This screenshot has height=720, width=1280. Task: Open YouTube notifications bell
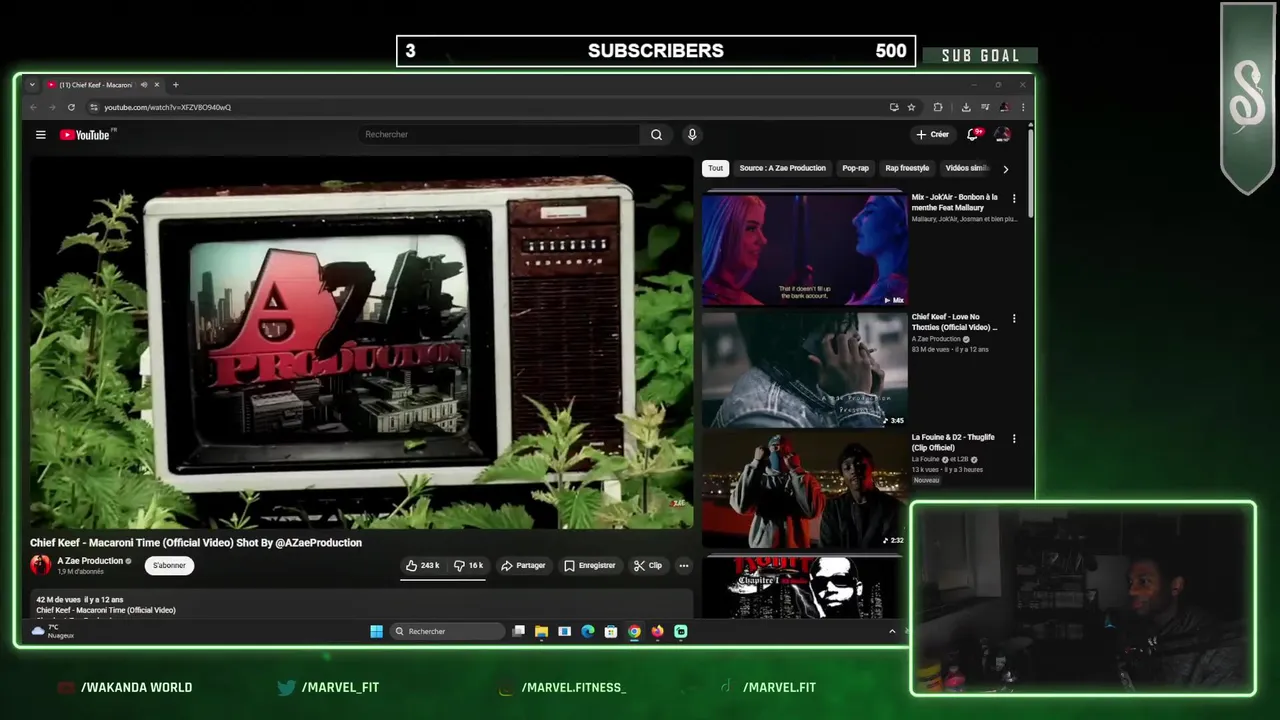click(x=972, y=134)
